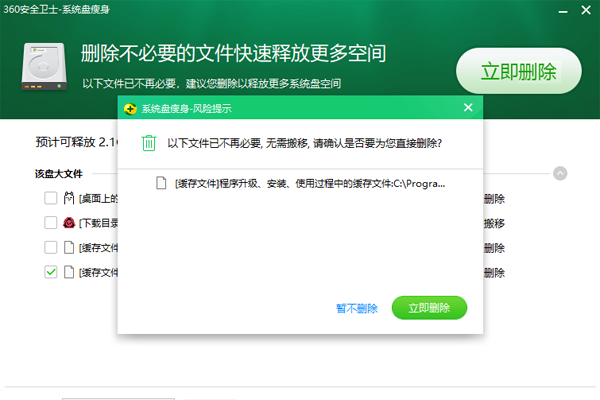
Task: Enable the first unchecked 缓存文件 checkbox
Action: click(x=51, y=247)
